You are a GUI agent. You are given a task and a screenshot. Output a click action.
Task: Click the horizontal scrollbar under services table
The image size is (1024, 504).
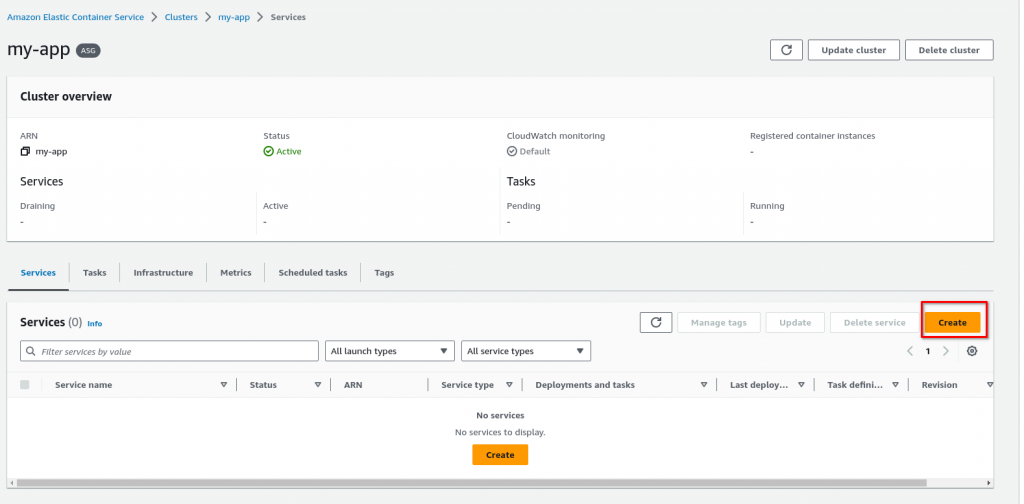[471, 483]
